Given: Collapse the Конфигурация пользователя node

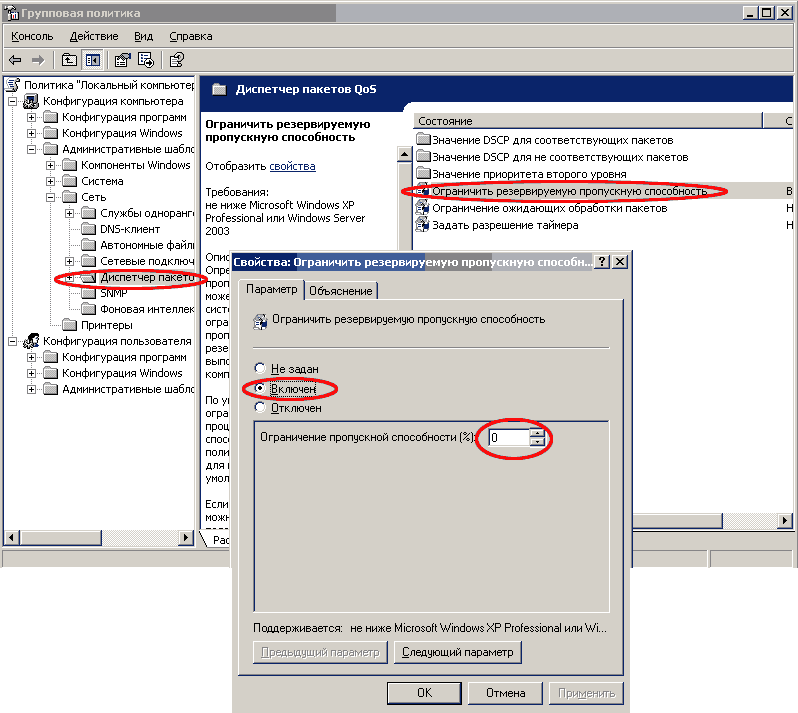Looking at the screenshot, I should (x=12, y=341).
